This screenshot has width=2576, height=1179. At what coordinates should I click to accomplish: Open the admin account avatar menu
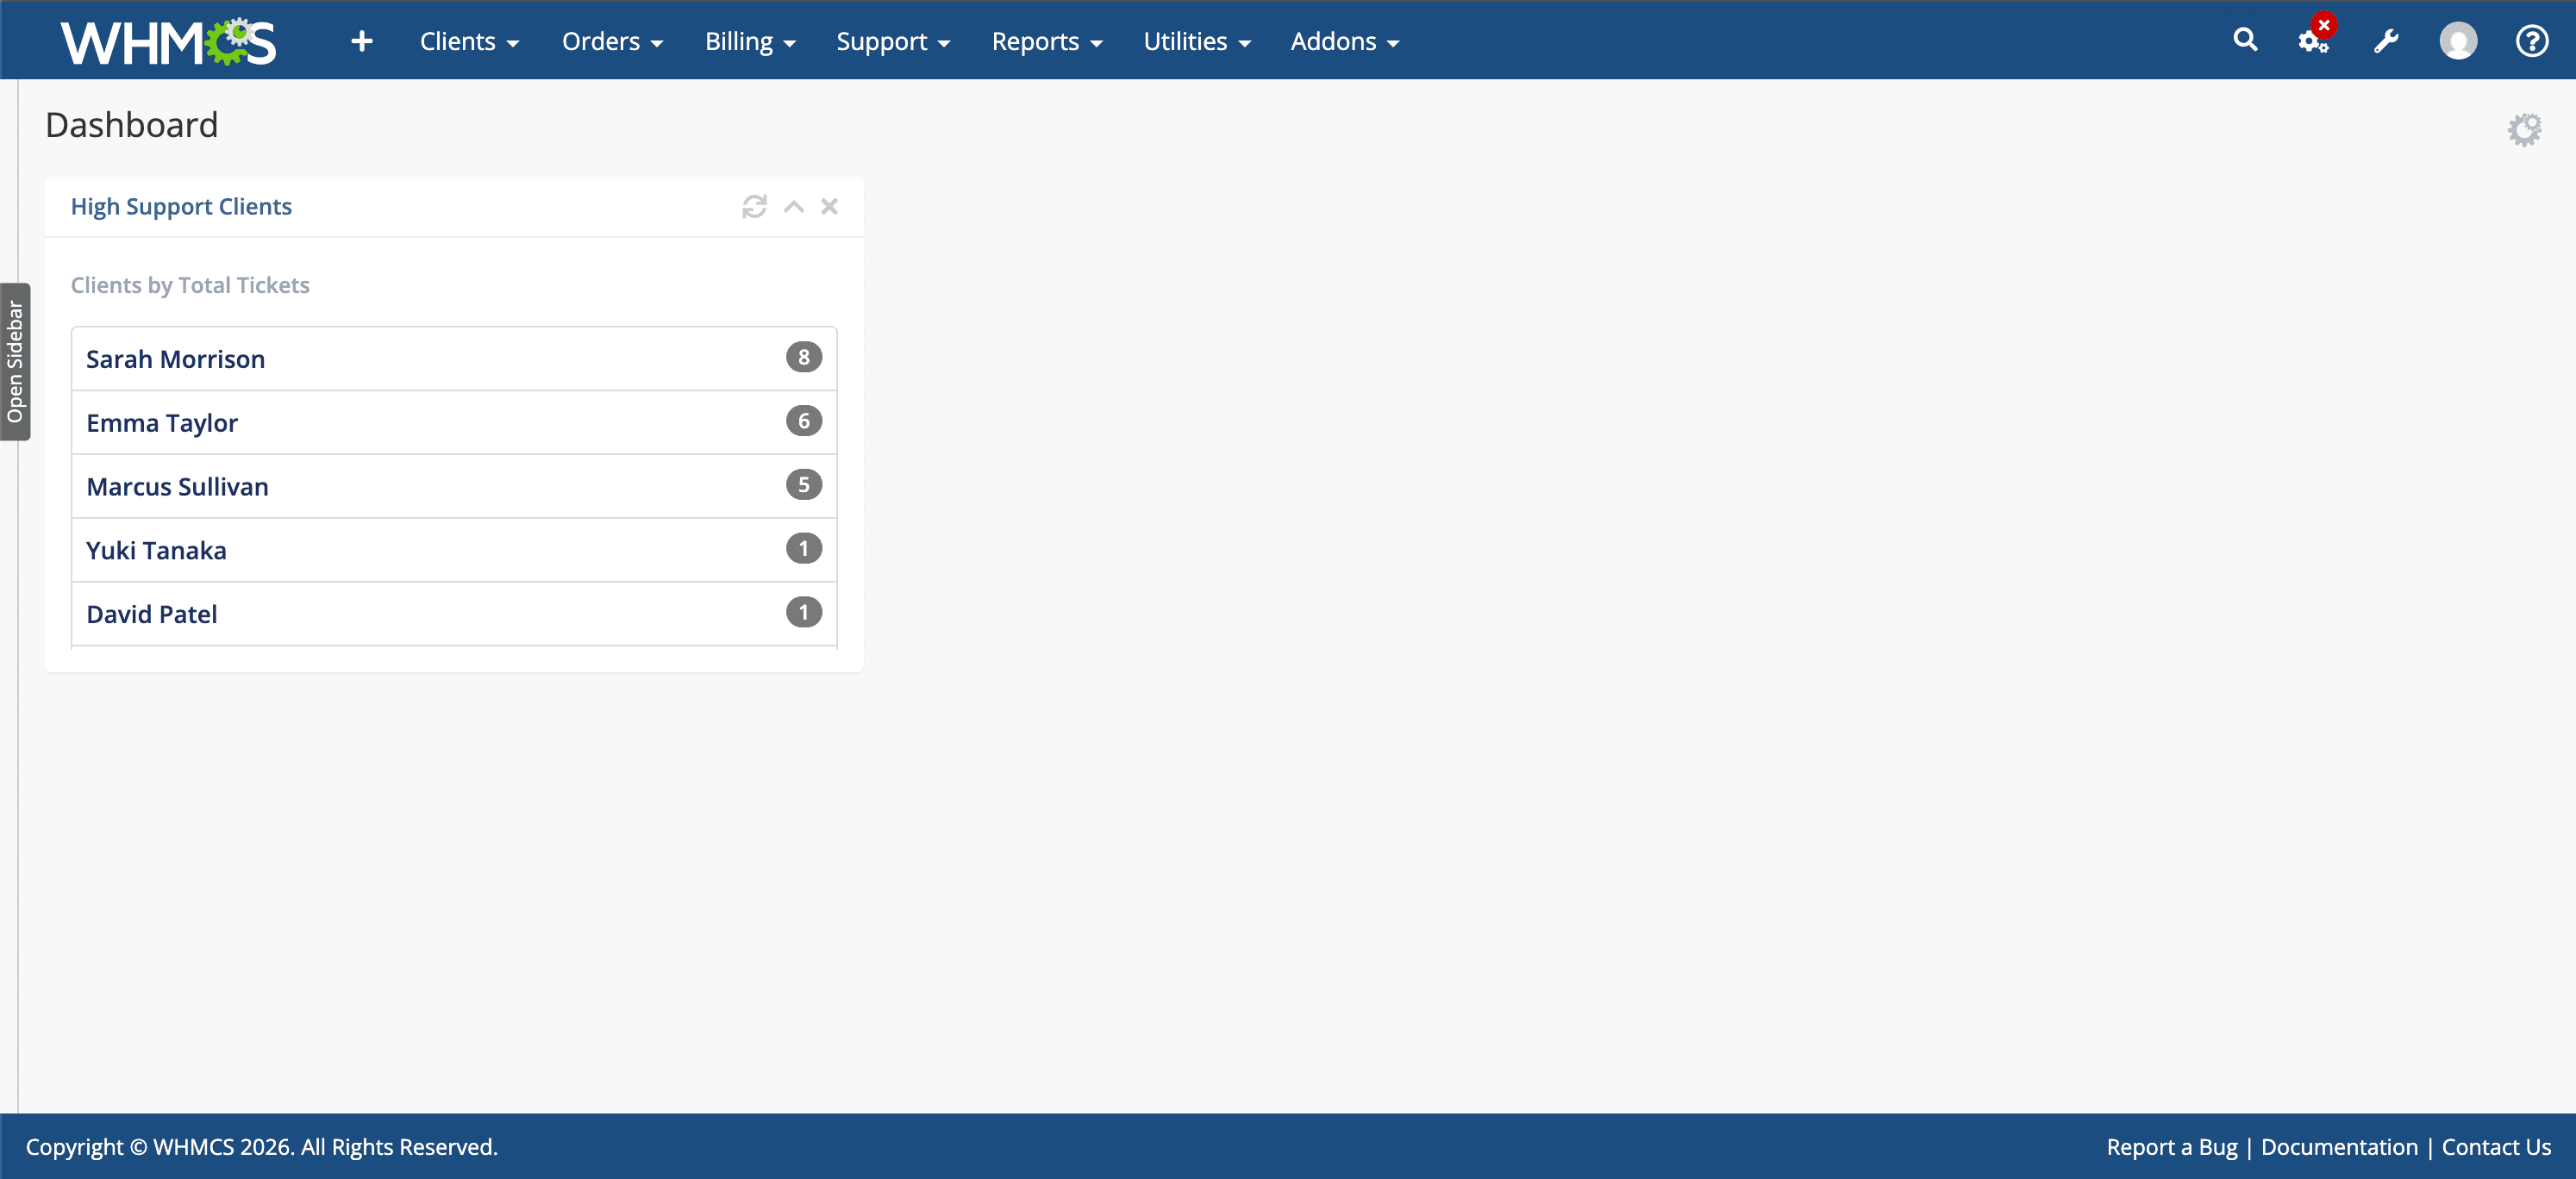[x=2458, y=40]
